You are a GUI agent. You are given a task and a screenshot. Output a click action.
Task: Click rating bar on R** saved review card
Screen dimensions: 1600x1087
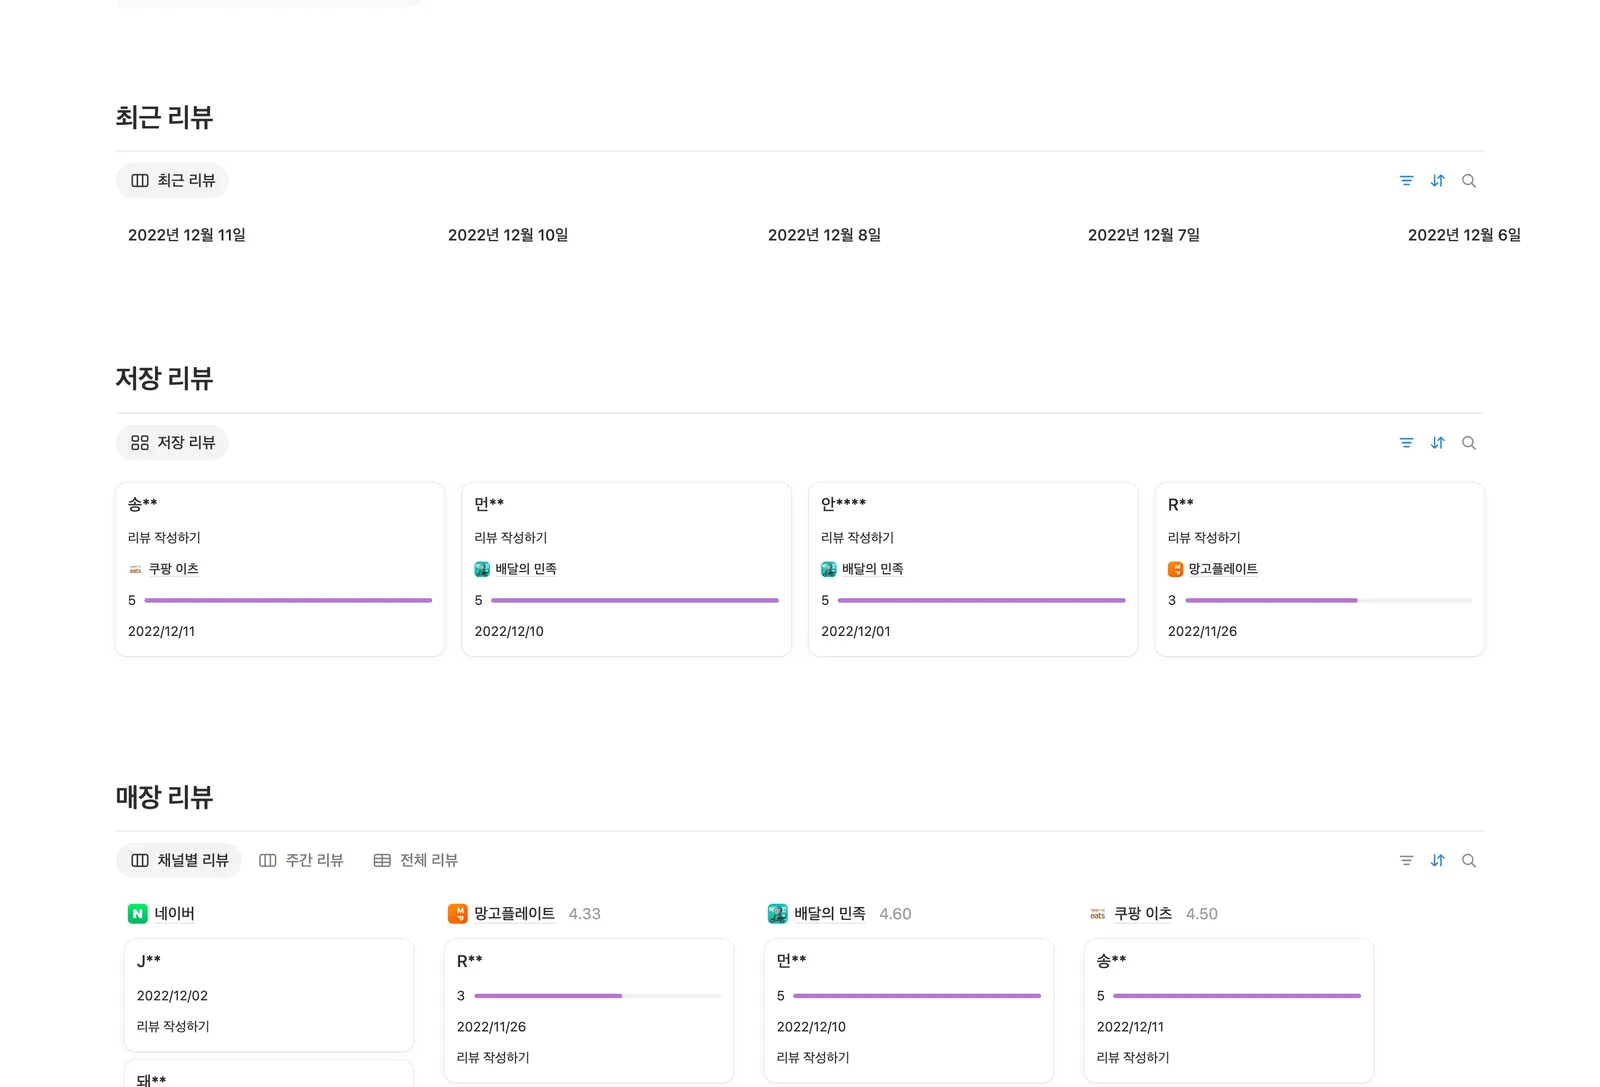click(x=1328, y=600)
